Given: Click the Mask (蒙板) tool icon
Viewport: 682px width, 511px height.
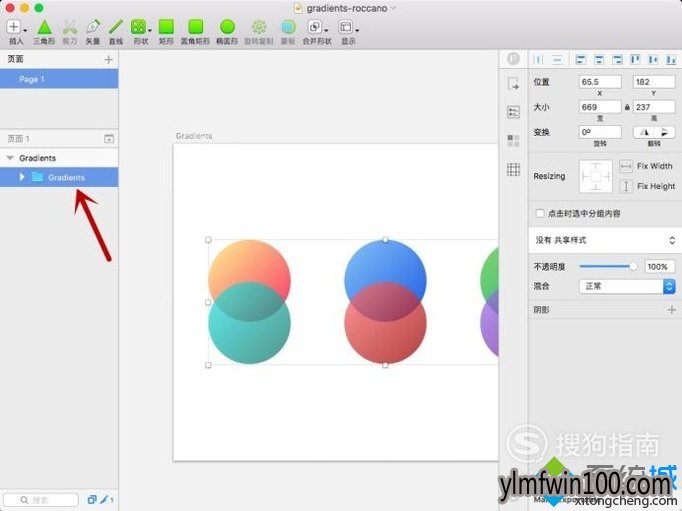Looking at the screenshot, I should point(288,27).
